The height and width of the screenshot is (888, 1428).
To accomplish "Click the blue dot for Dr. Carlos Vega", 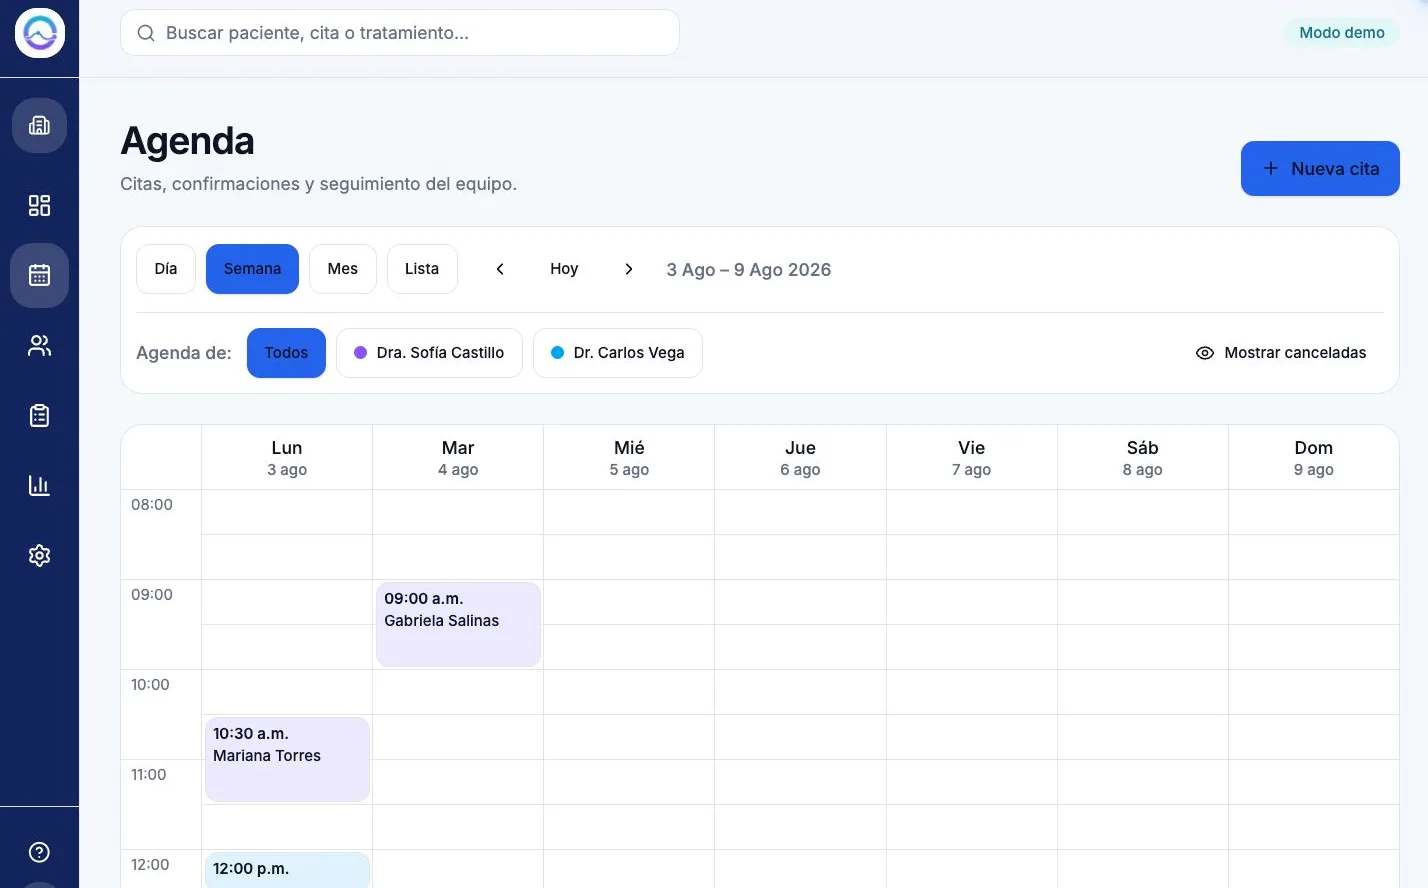I will point(557,353).
